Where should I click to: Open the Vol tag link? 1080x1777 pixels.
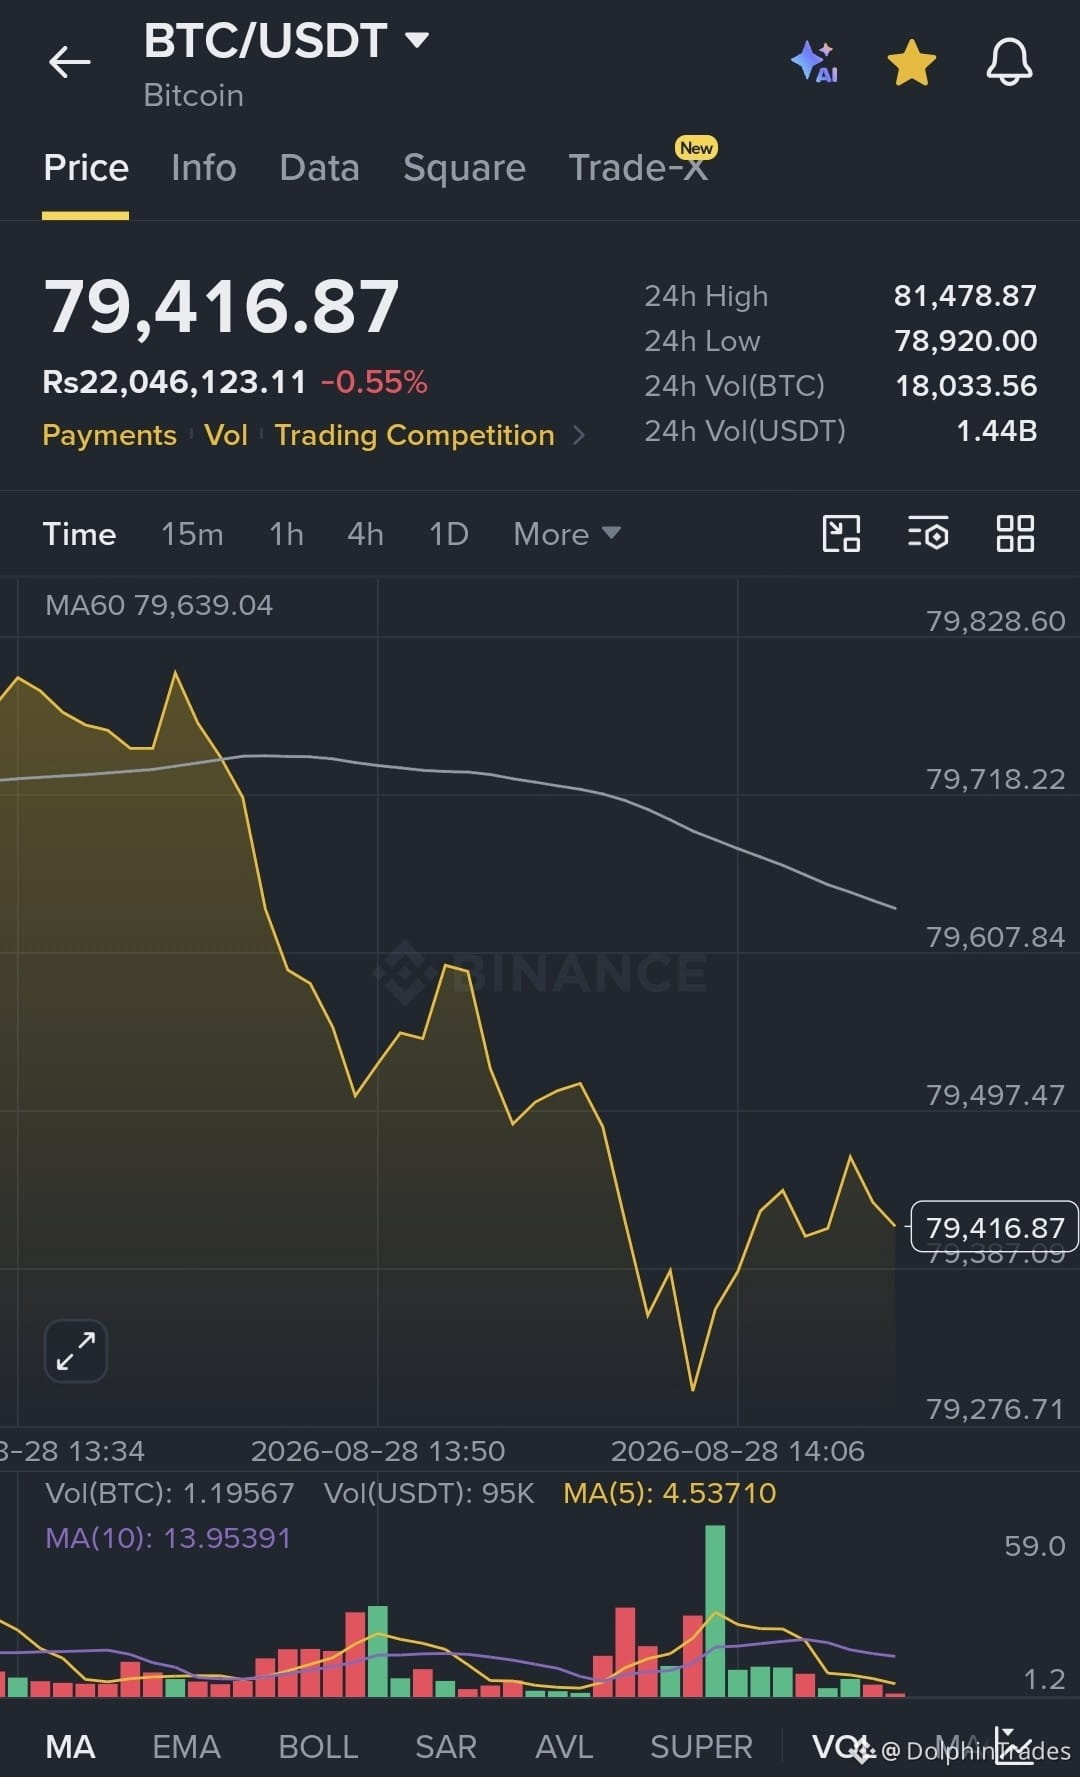pyautogui.click(x=226, y=435)
